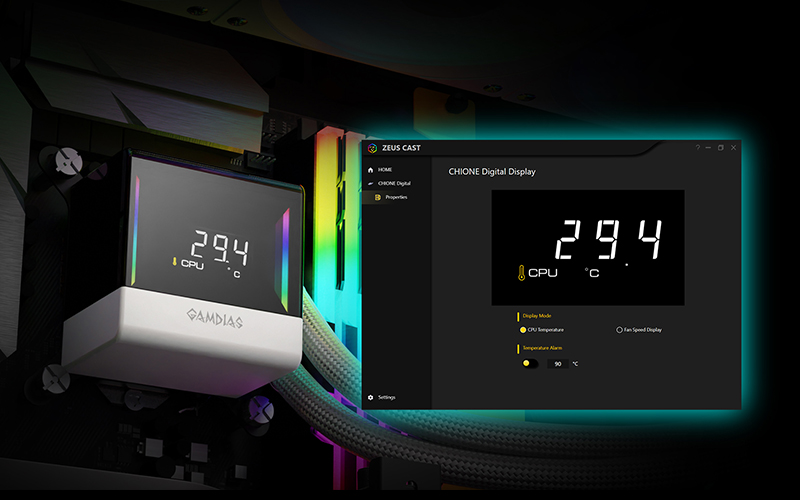Click the alarm temperature field showing 90
Screen dimensions: 800x500
[558, 364]
